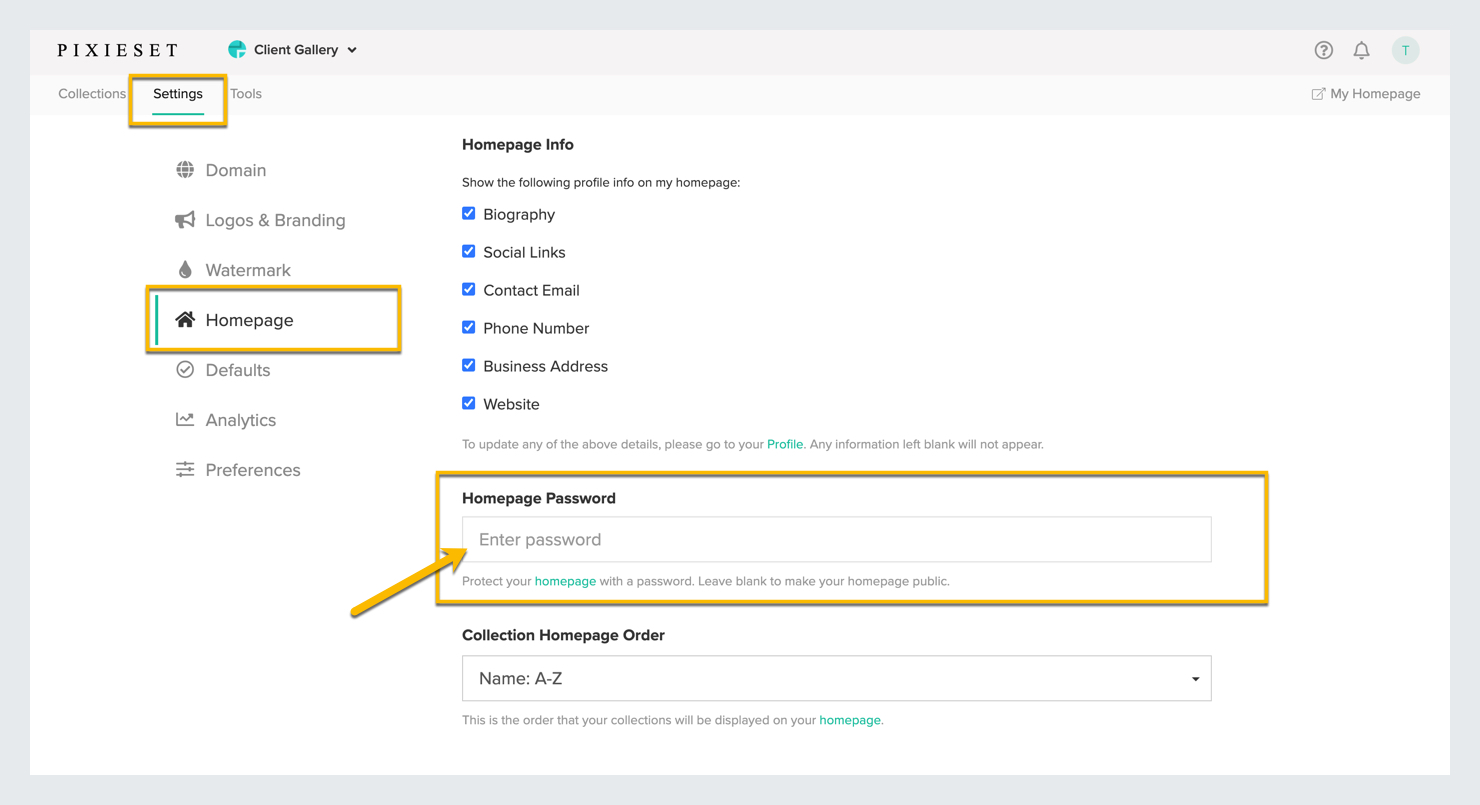Disable the Contact Email checkbox
1480x805 pixels.
pos(469,290)
